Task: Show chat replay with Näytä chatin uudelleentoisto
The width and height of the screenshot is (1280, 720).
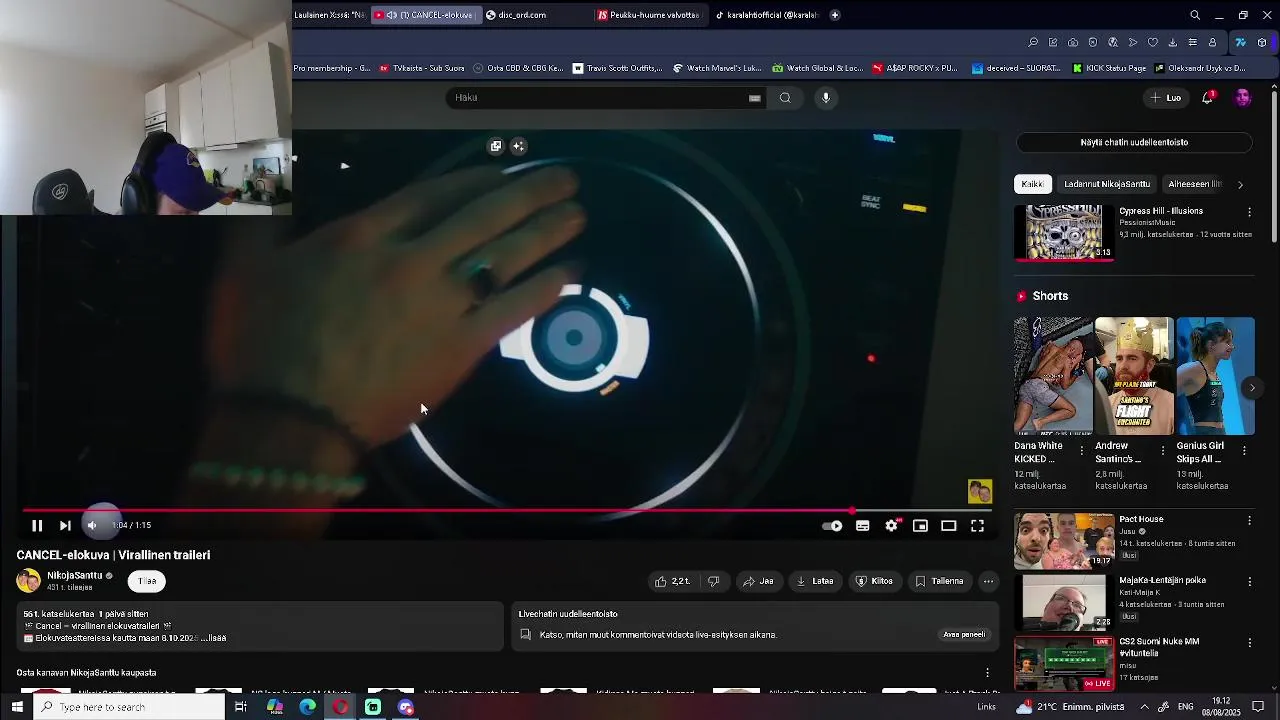Action: (x=1134, y=142)
